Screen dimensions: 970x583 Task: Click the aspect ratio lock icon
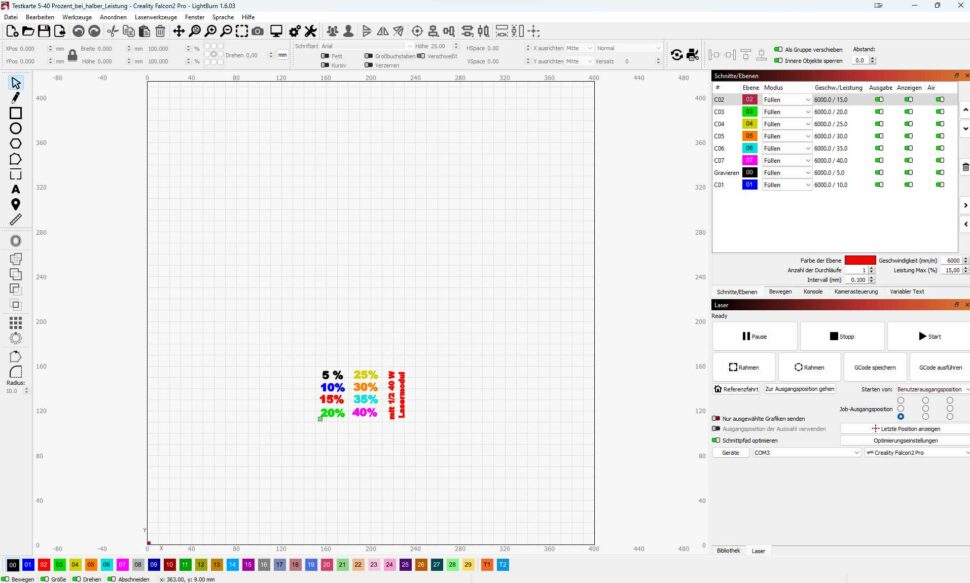pyautogui.click(x=72, y=55)
